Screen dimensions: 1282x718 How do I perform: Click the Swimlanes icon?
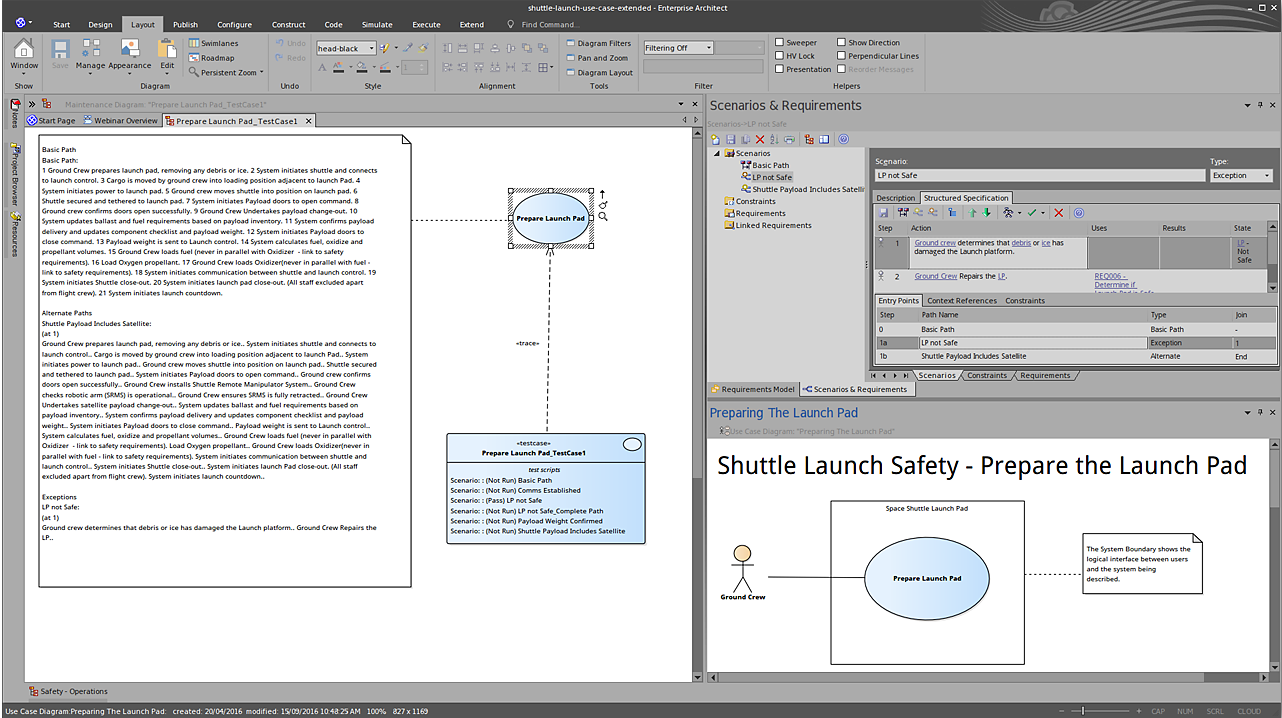pyautogui.click(x=194, y=44)
